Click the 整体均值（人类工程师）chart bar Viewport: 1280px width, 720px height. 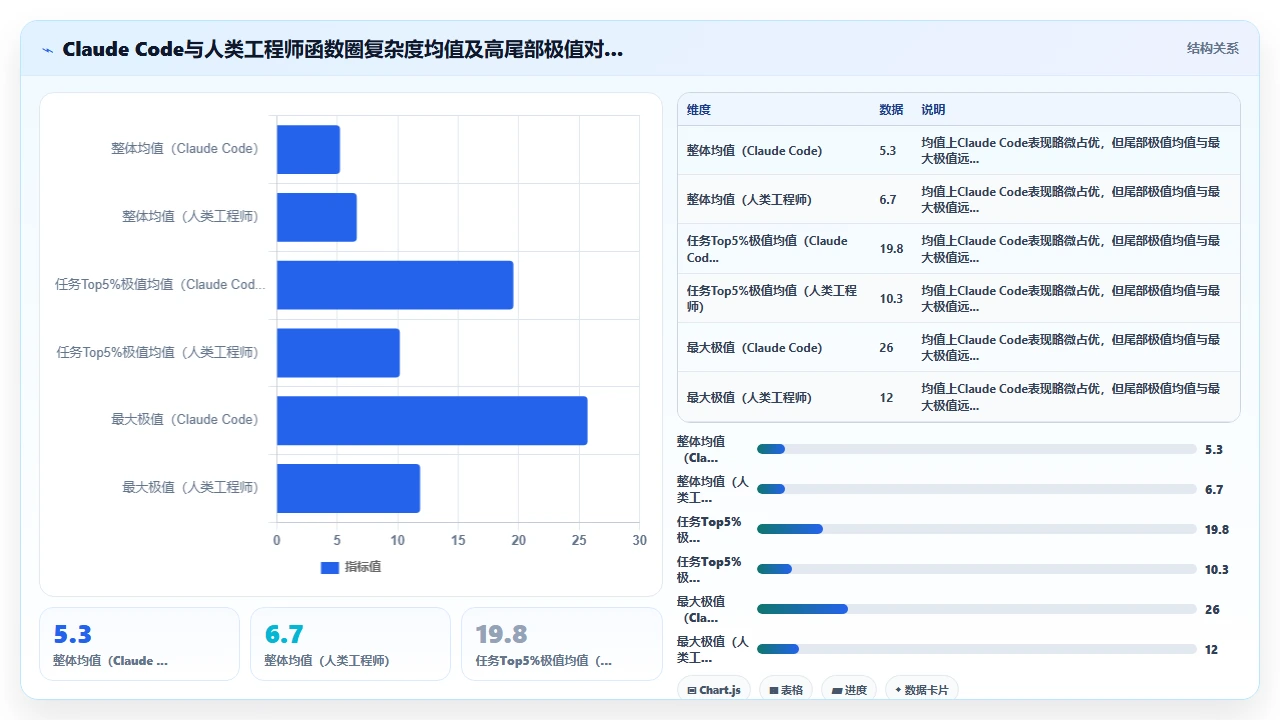(317, 217)
